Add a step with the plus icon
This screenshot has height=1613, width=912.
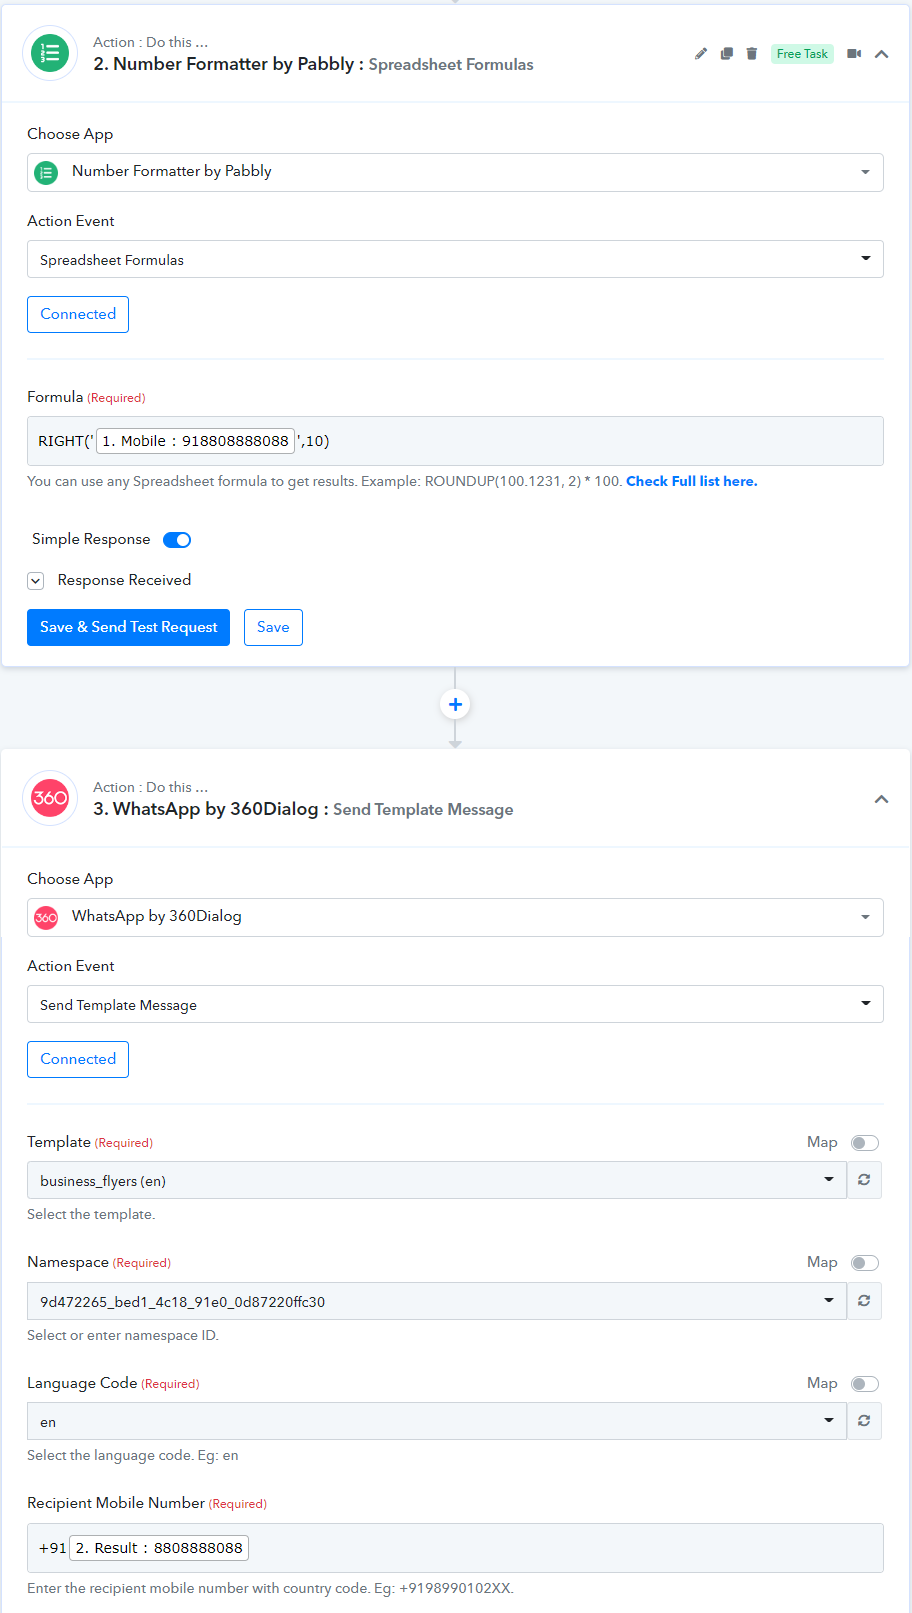455,704
